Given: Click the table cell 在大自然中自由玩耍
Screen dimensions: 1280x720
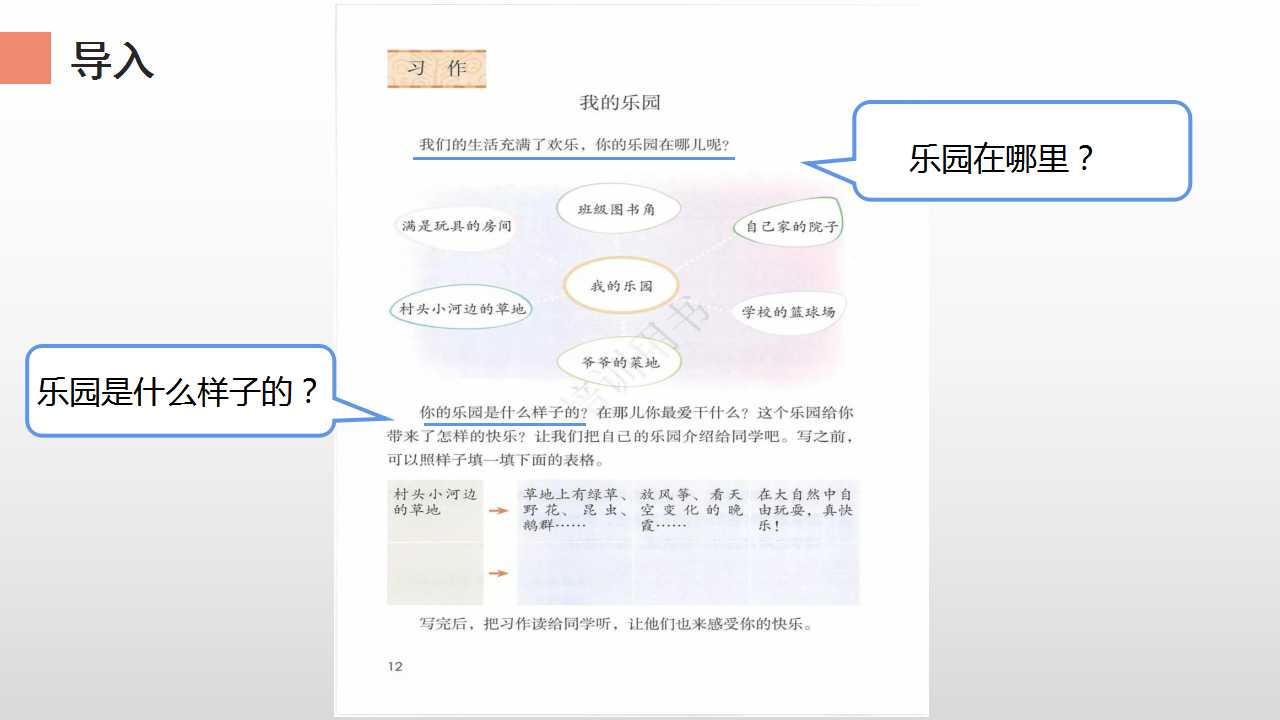Looking at the screenshot, I should point(805,510).
